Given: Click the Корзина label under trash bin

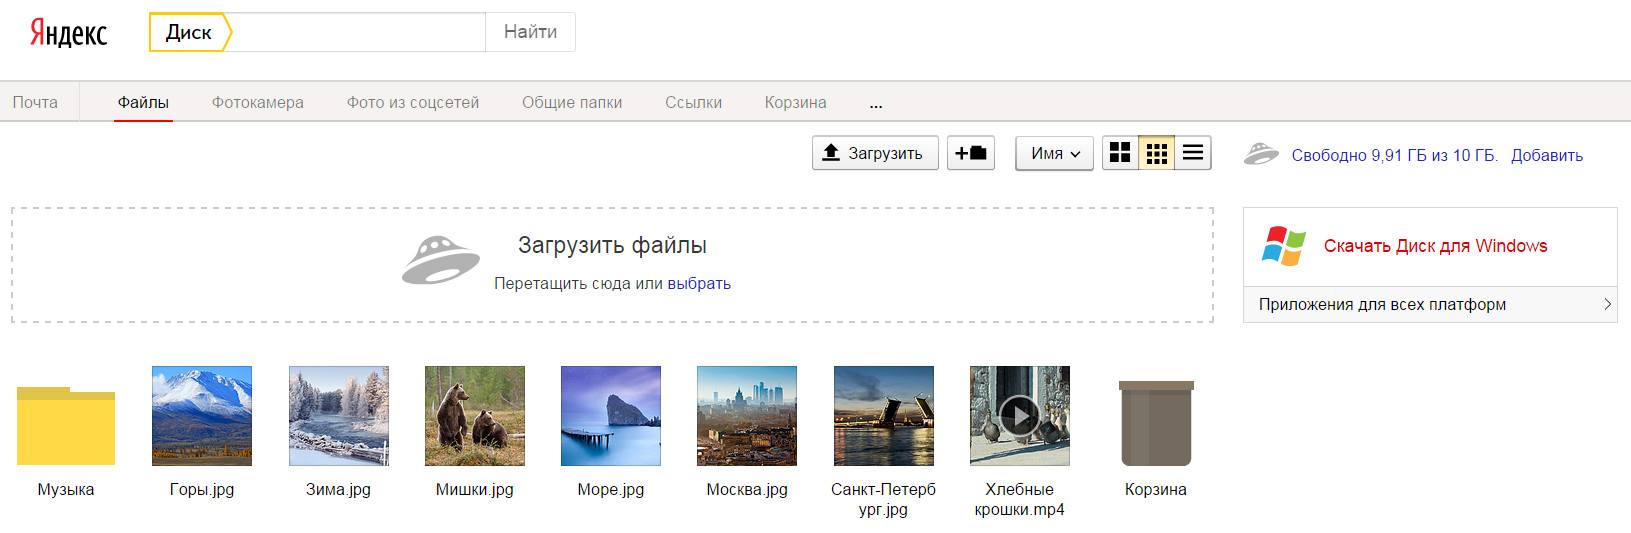Looking at the screenshot, I should click(x=1156, y=489).
